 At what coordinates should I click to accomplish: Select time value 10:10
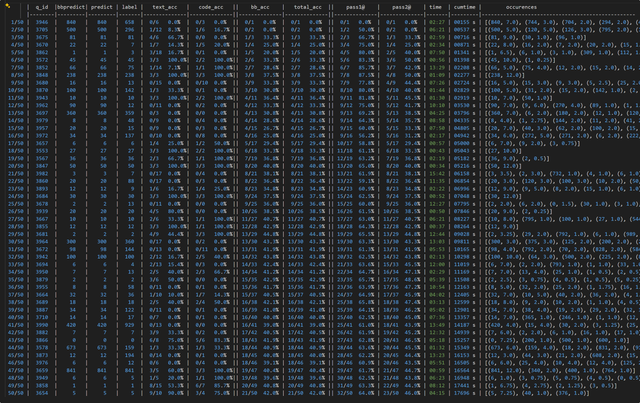[436, 105]
